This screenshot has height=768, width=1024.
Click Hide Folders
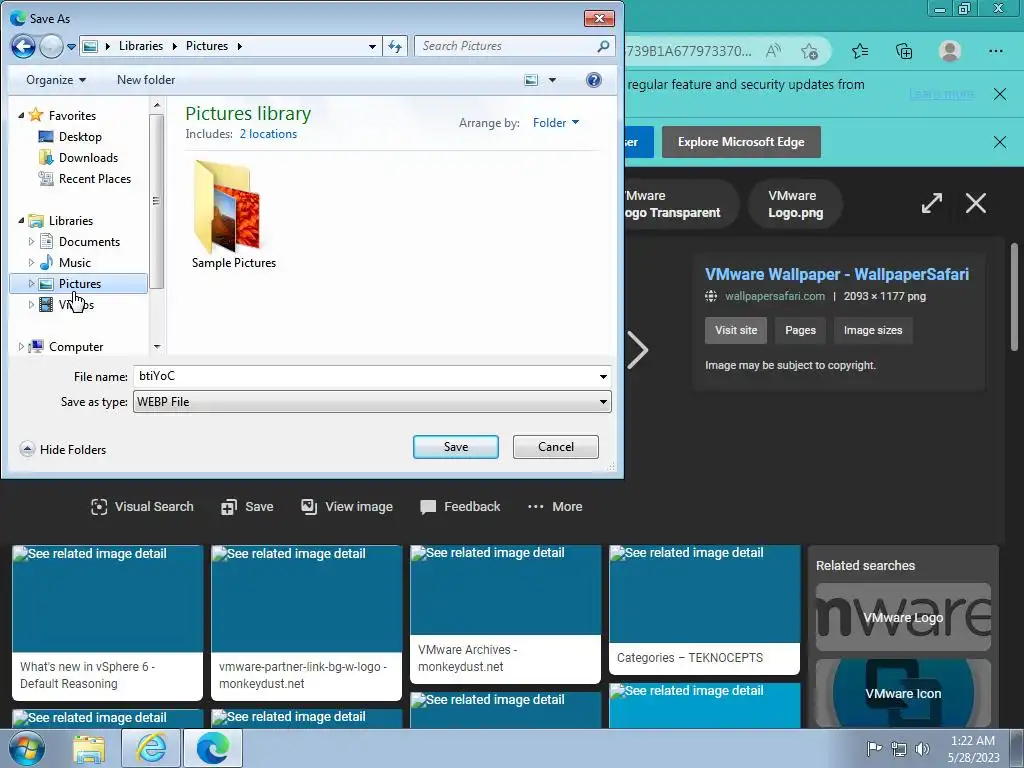coord(63,449)
